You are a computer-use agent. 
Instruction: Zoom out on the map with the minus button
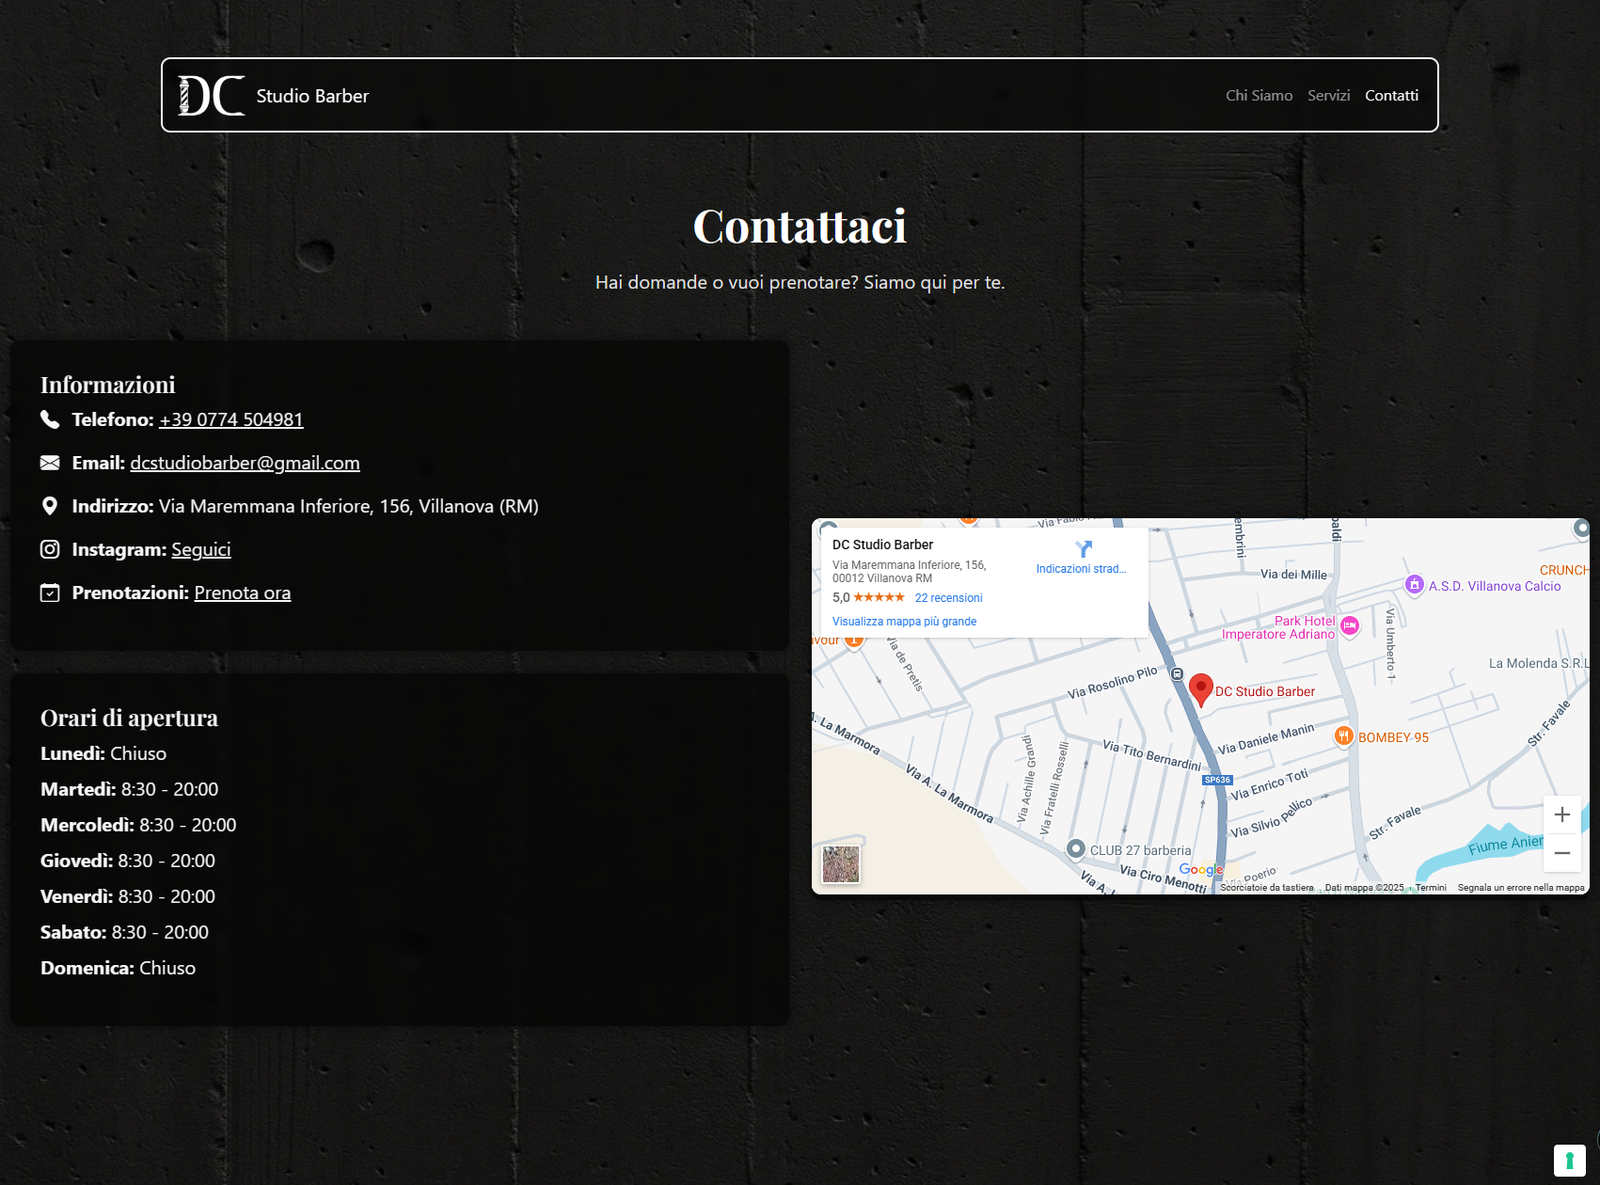[1562, 853]
